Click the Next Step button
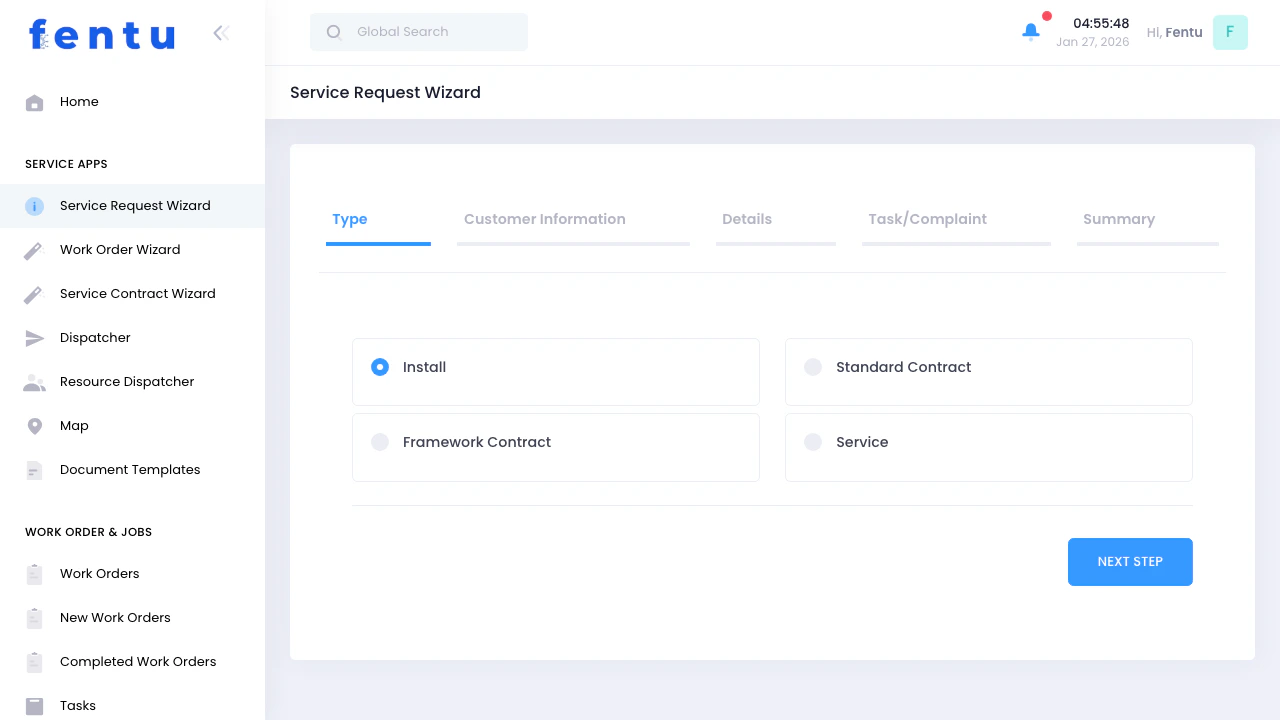 pyautogui.click(x=1130, y=561)
